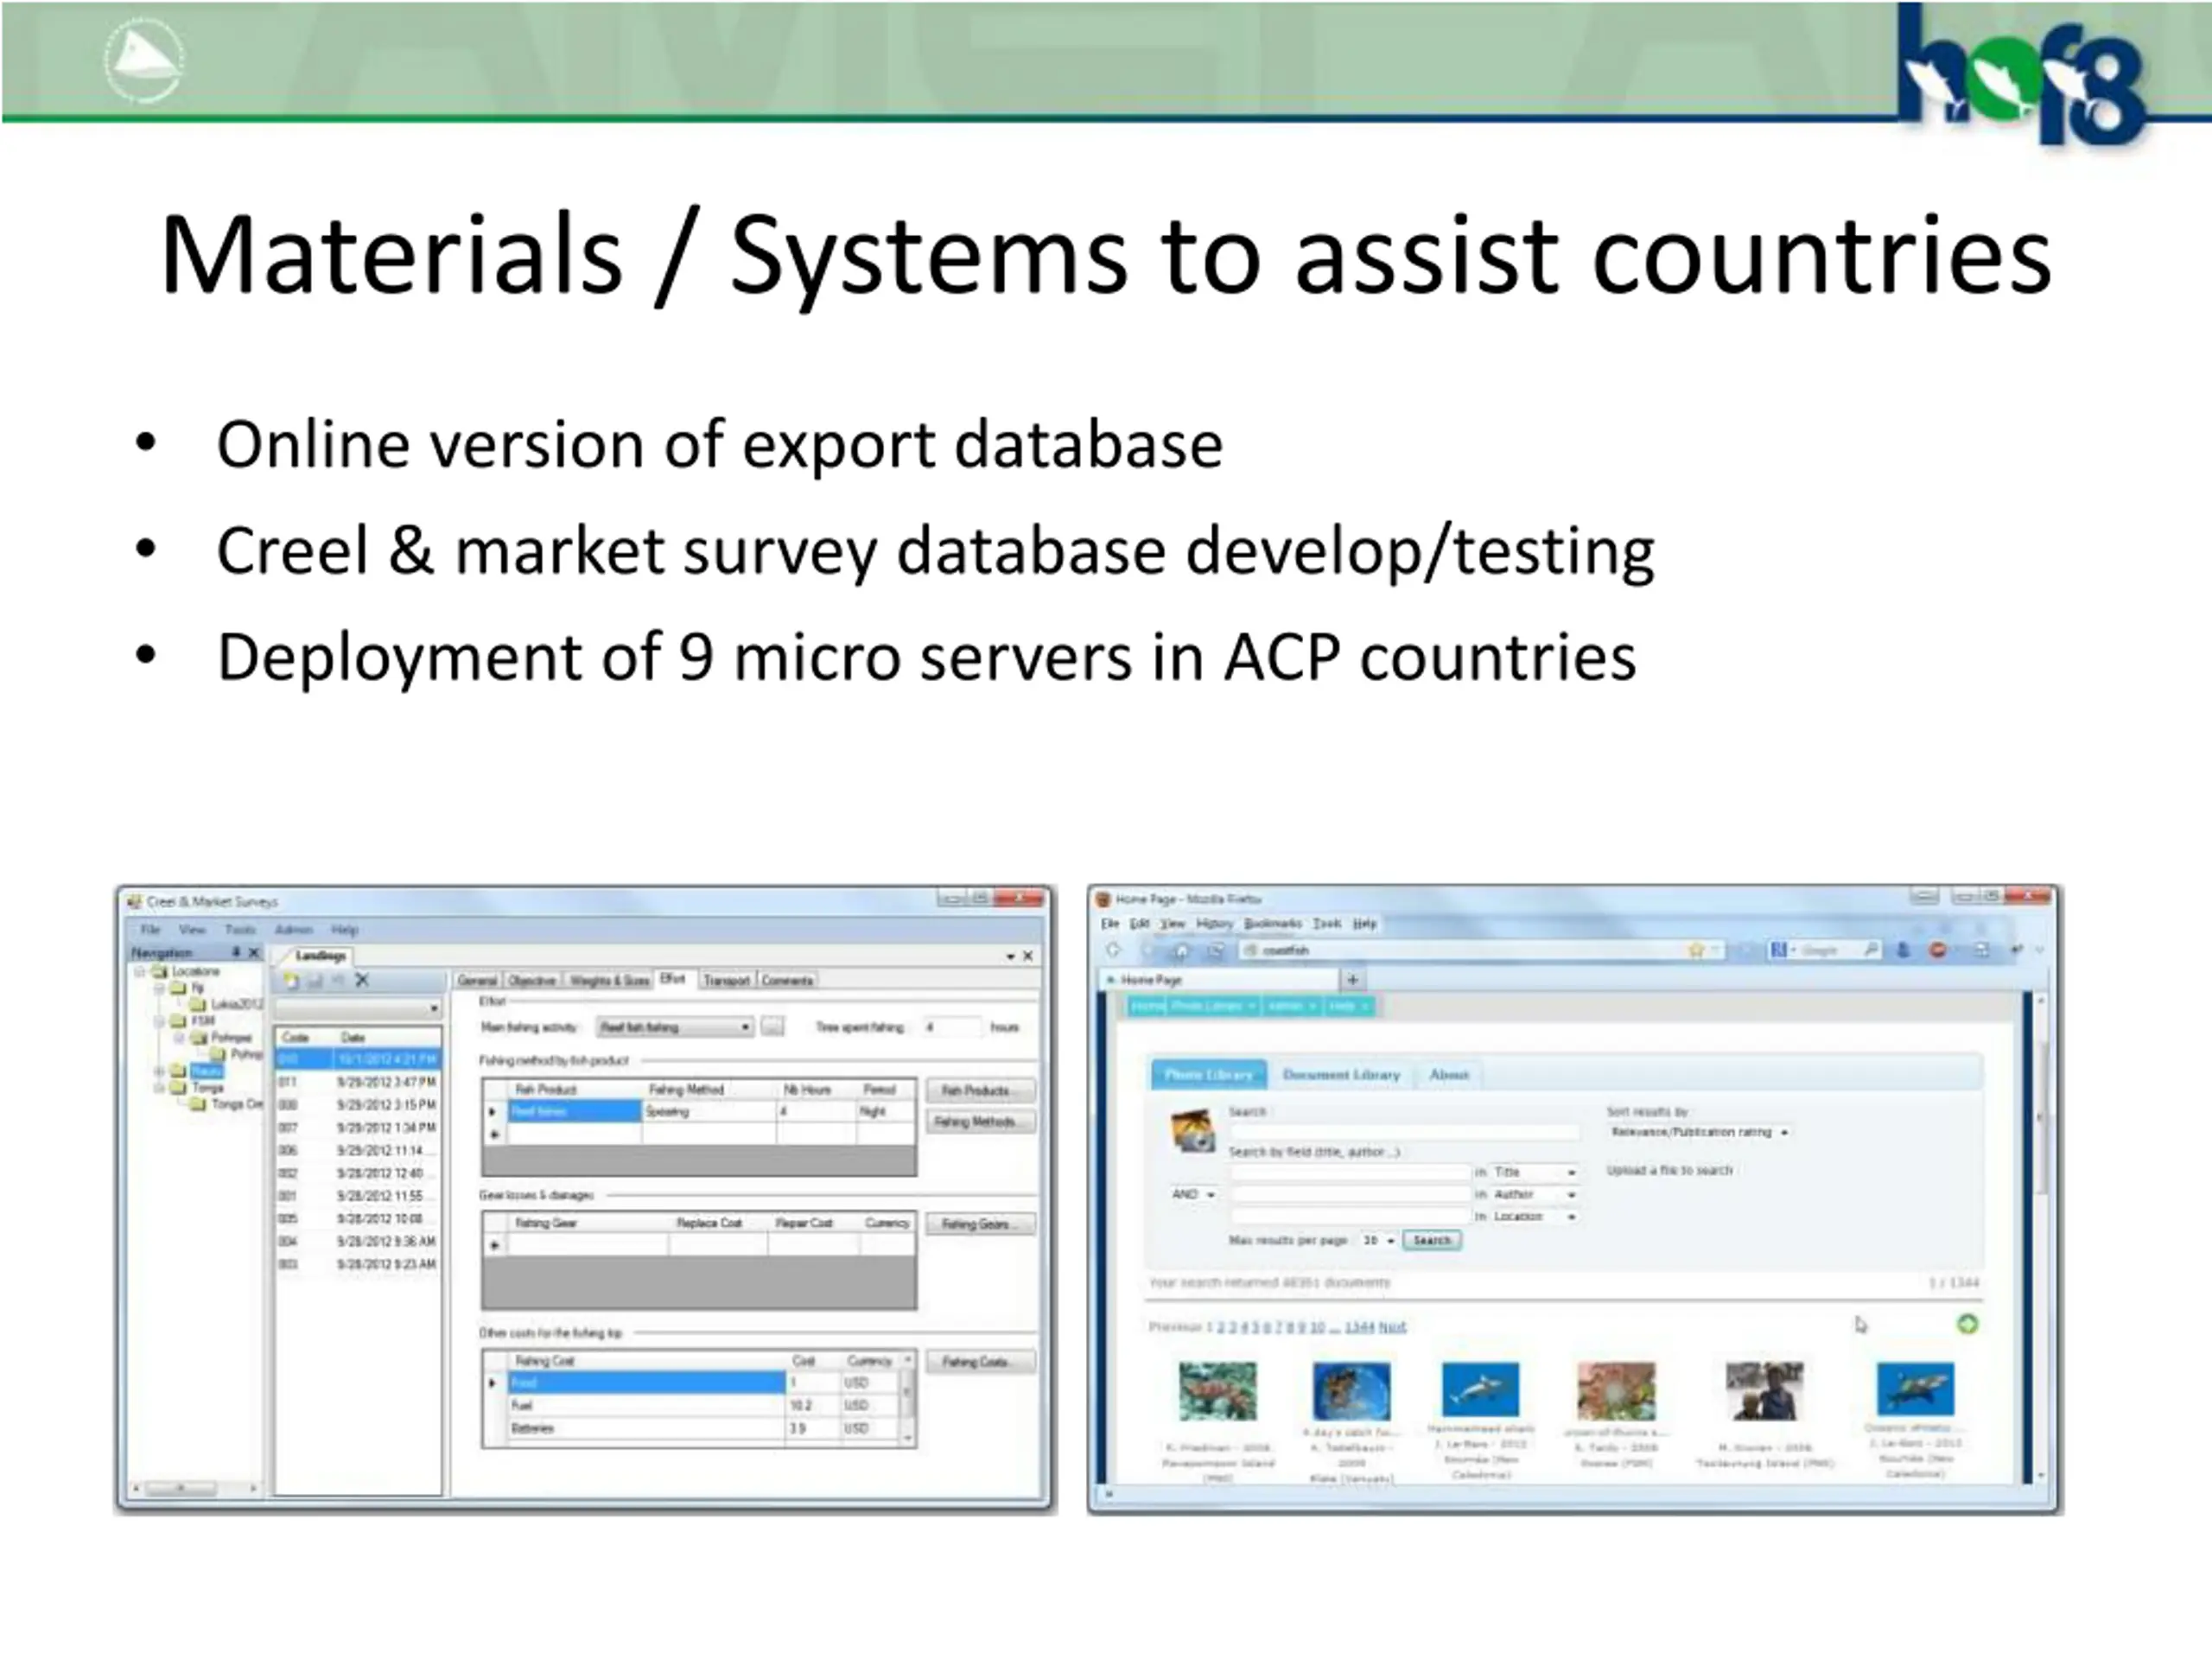The width and height of the screenshot is (2212, 1659).
Task: Click Firefox back arrow icon
Action: point(1113,950)
